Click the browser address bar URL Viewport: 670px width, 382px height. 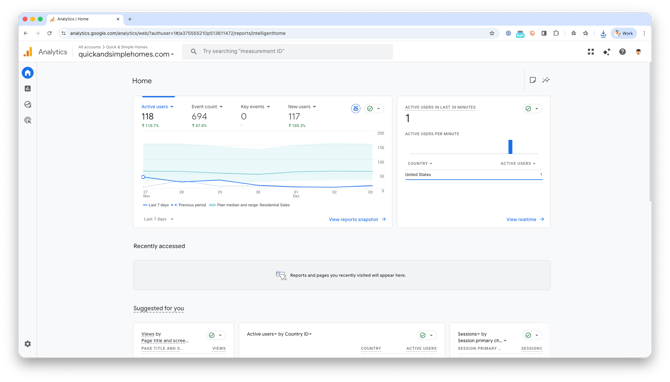pos(177,33)
